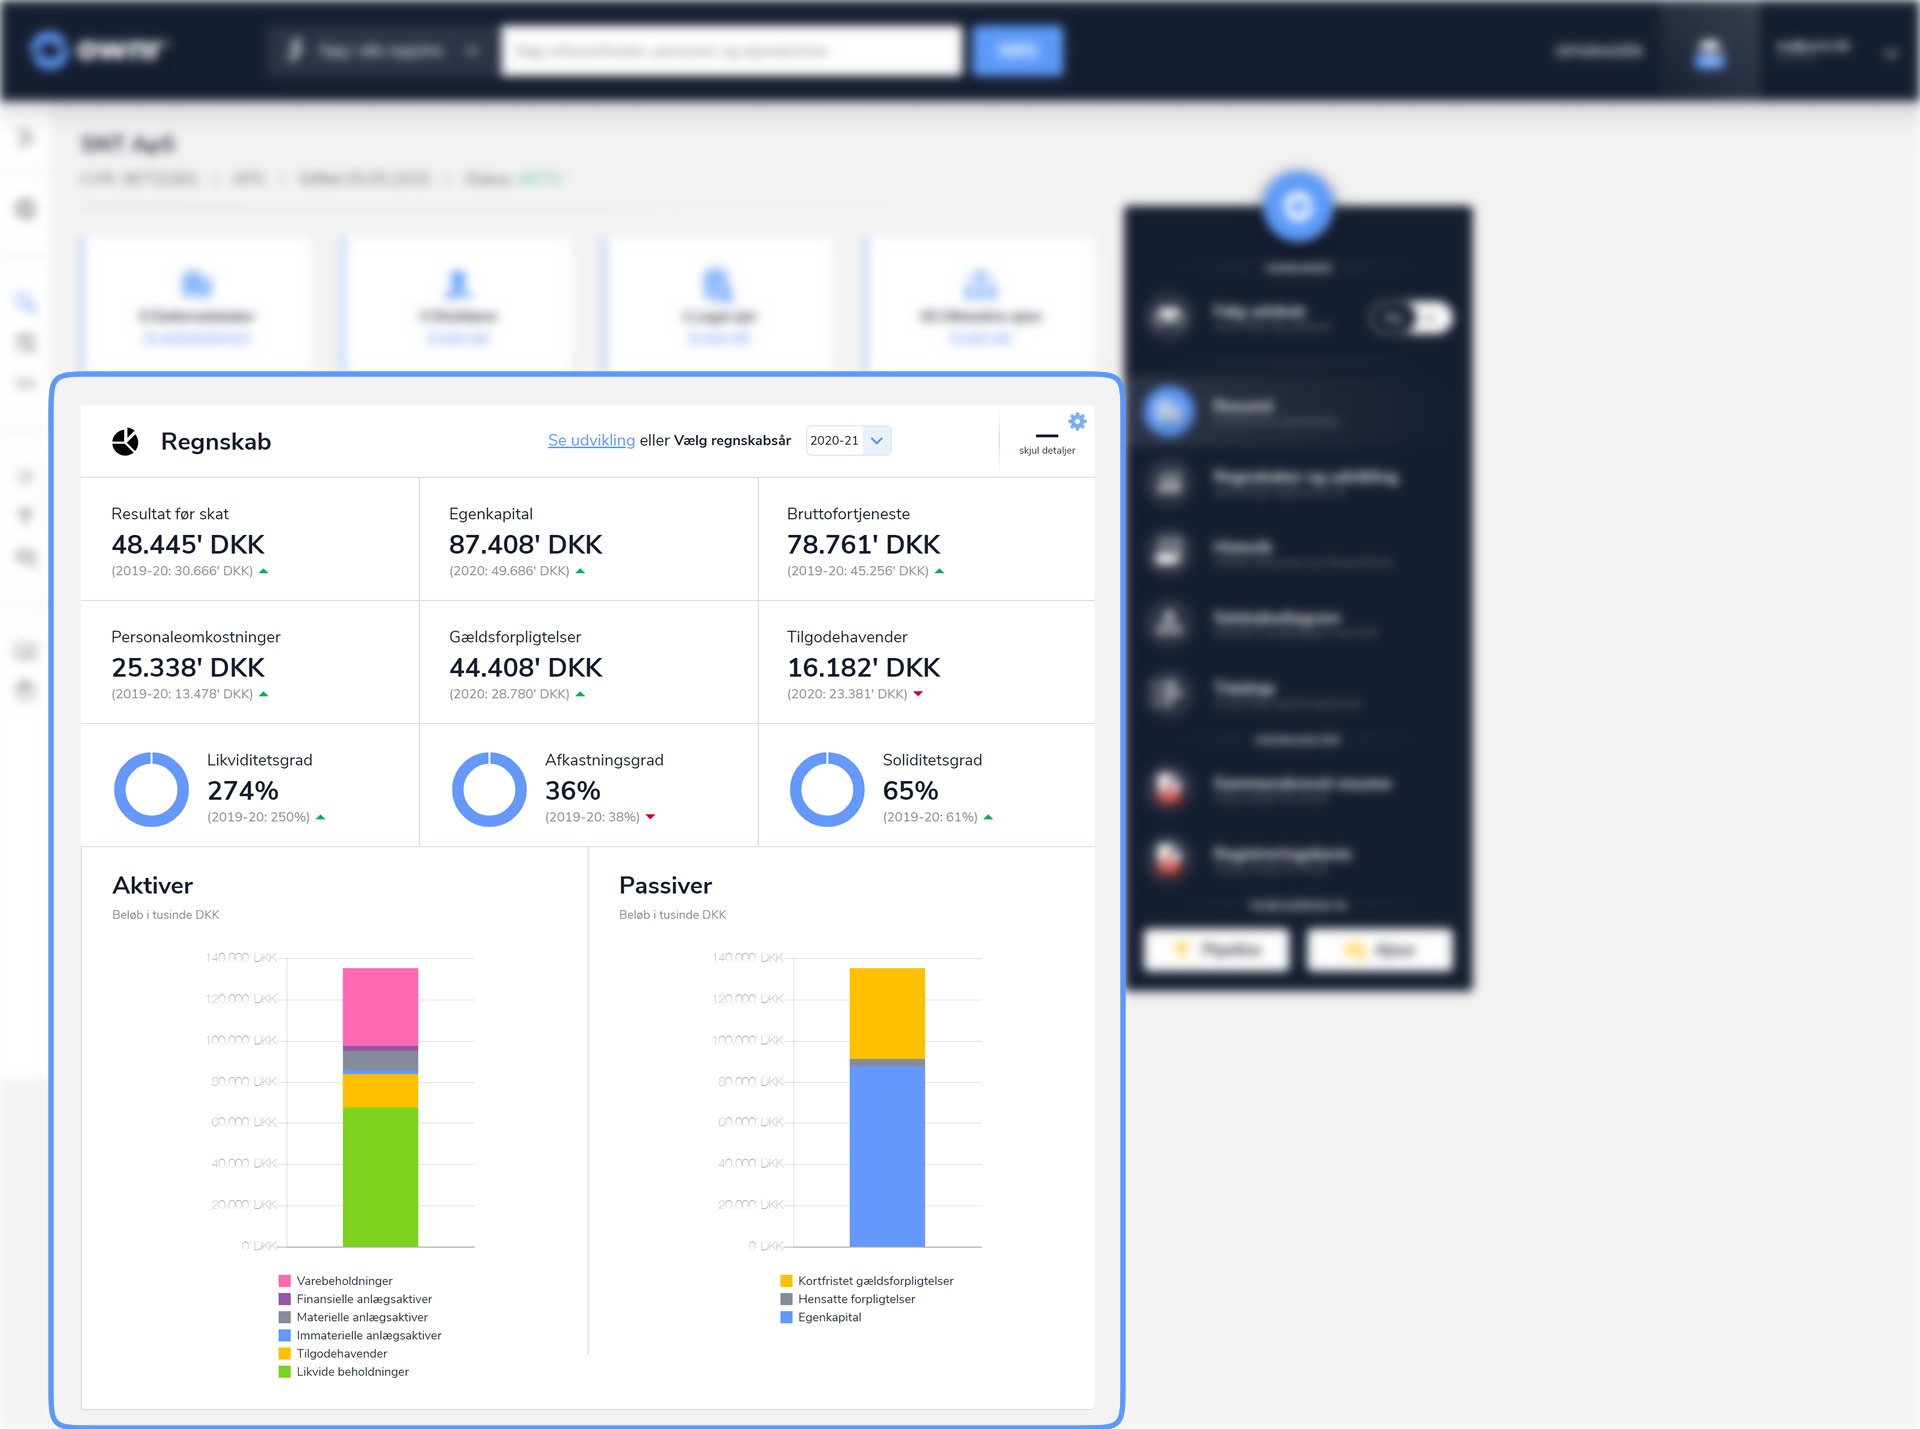Select the highlighted blue round icon in dark panel
Screen dimensions: 1920x1429
point(1169,410)
